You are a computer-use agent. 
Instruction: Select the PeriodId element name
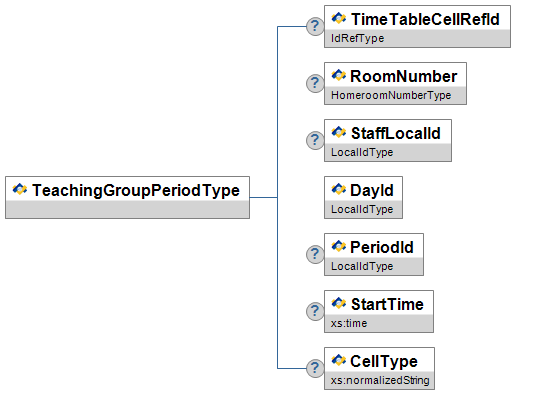tap(382, 247)
